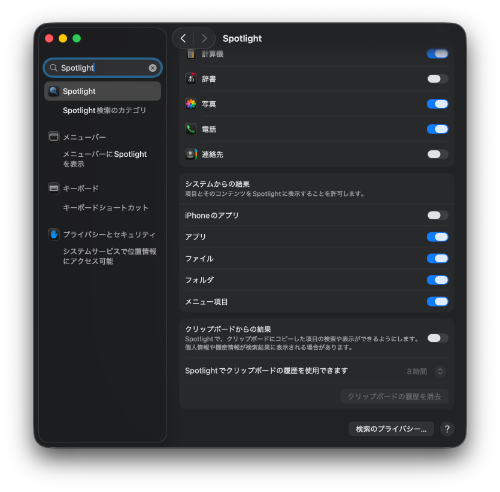The width and height of the screenshot is (500, 492).
Task: Click the magnifying glass in the search field
Action: (53, 68)
